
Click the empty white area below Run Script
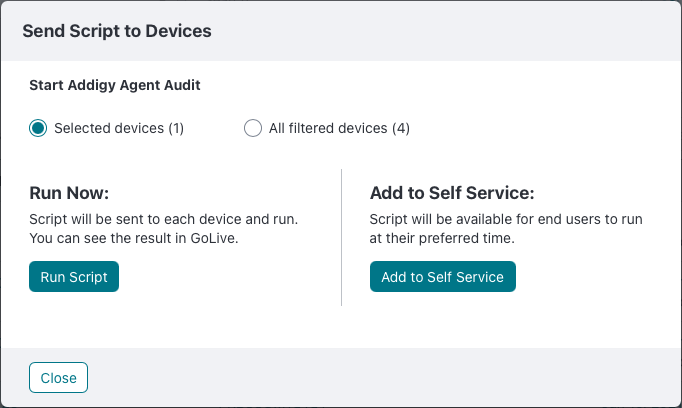[174, 322]
